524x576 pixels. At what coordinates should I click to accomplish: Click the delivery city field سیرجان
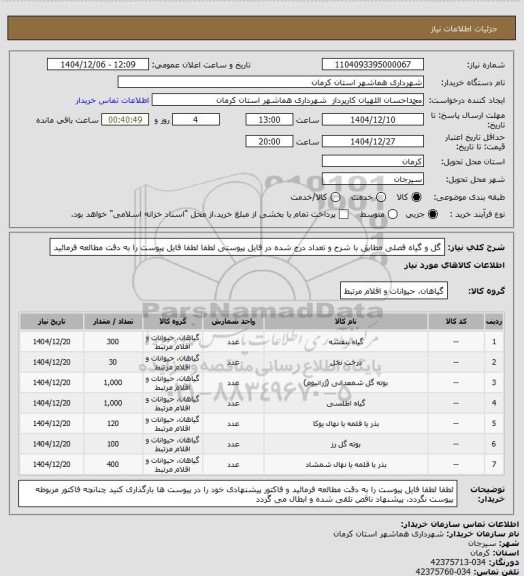[x=373, y=179]
